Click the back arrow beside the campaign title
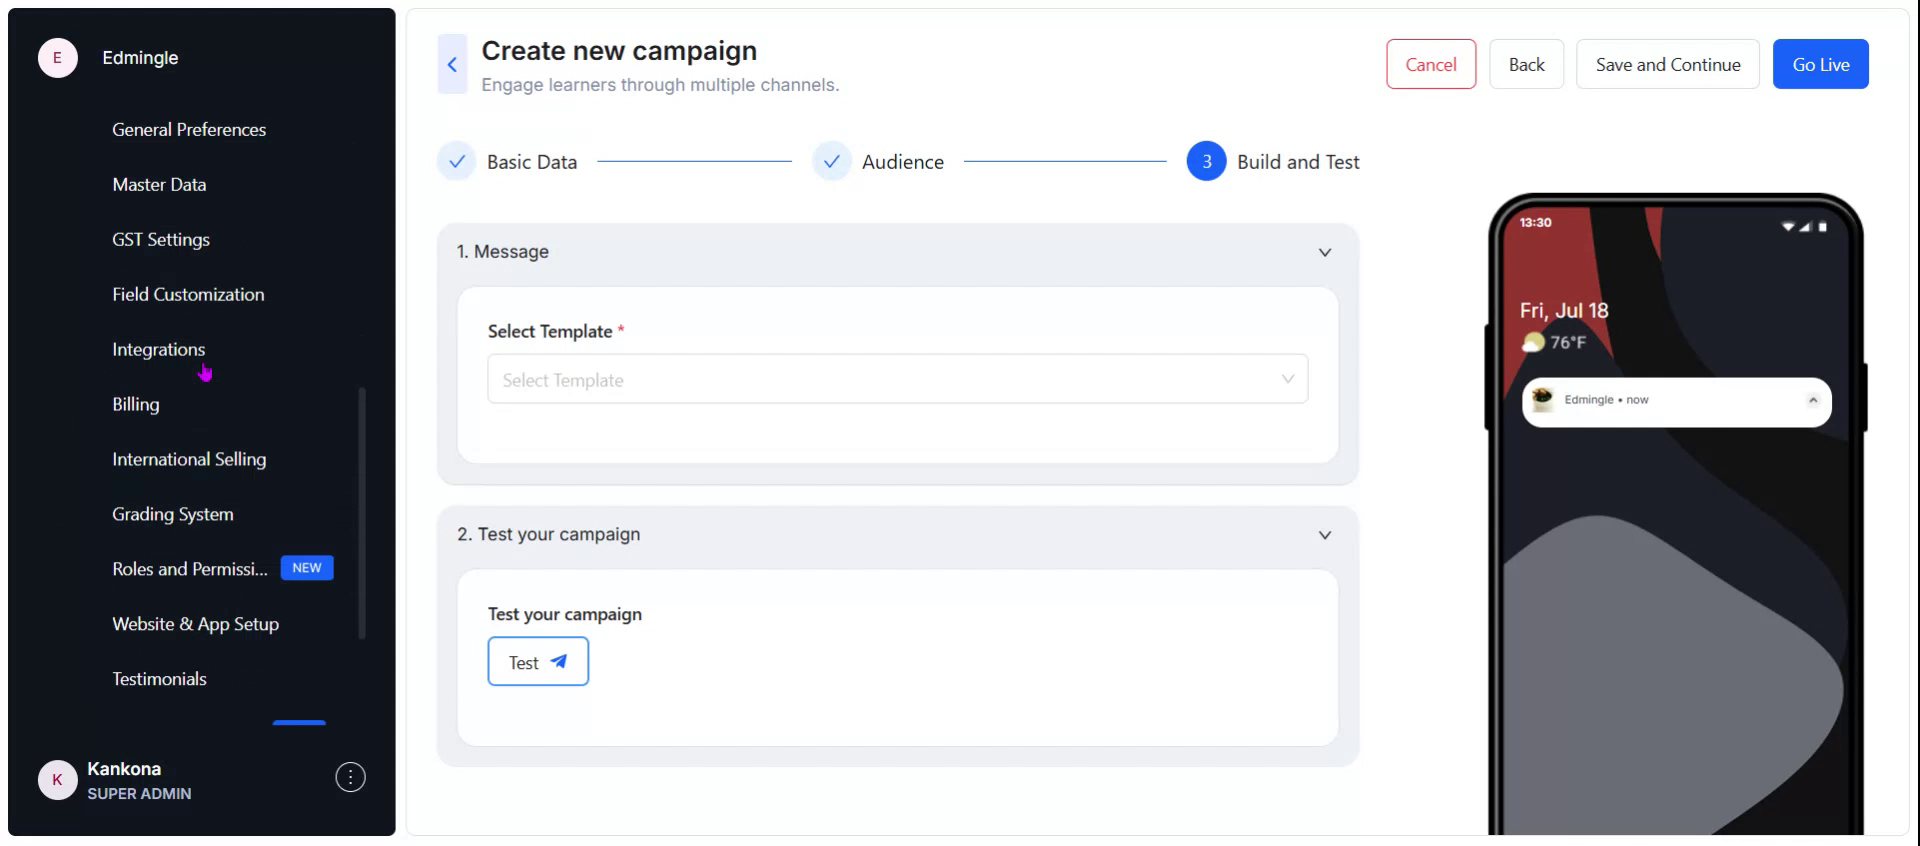The image size is (1920, 846). pyautogui.click(x=452, y=65)
